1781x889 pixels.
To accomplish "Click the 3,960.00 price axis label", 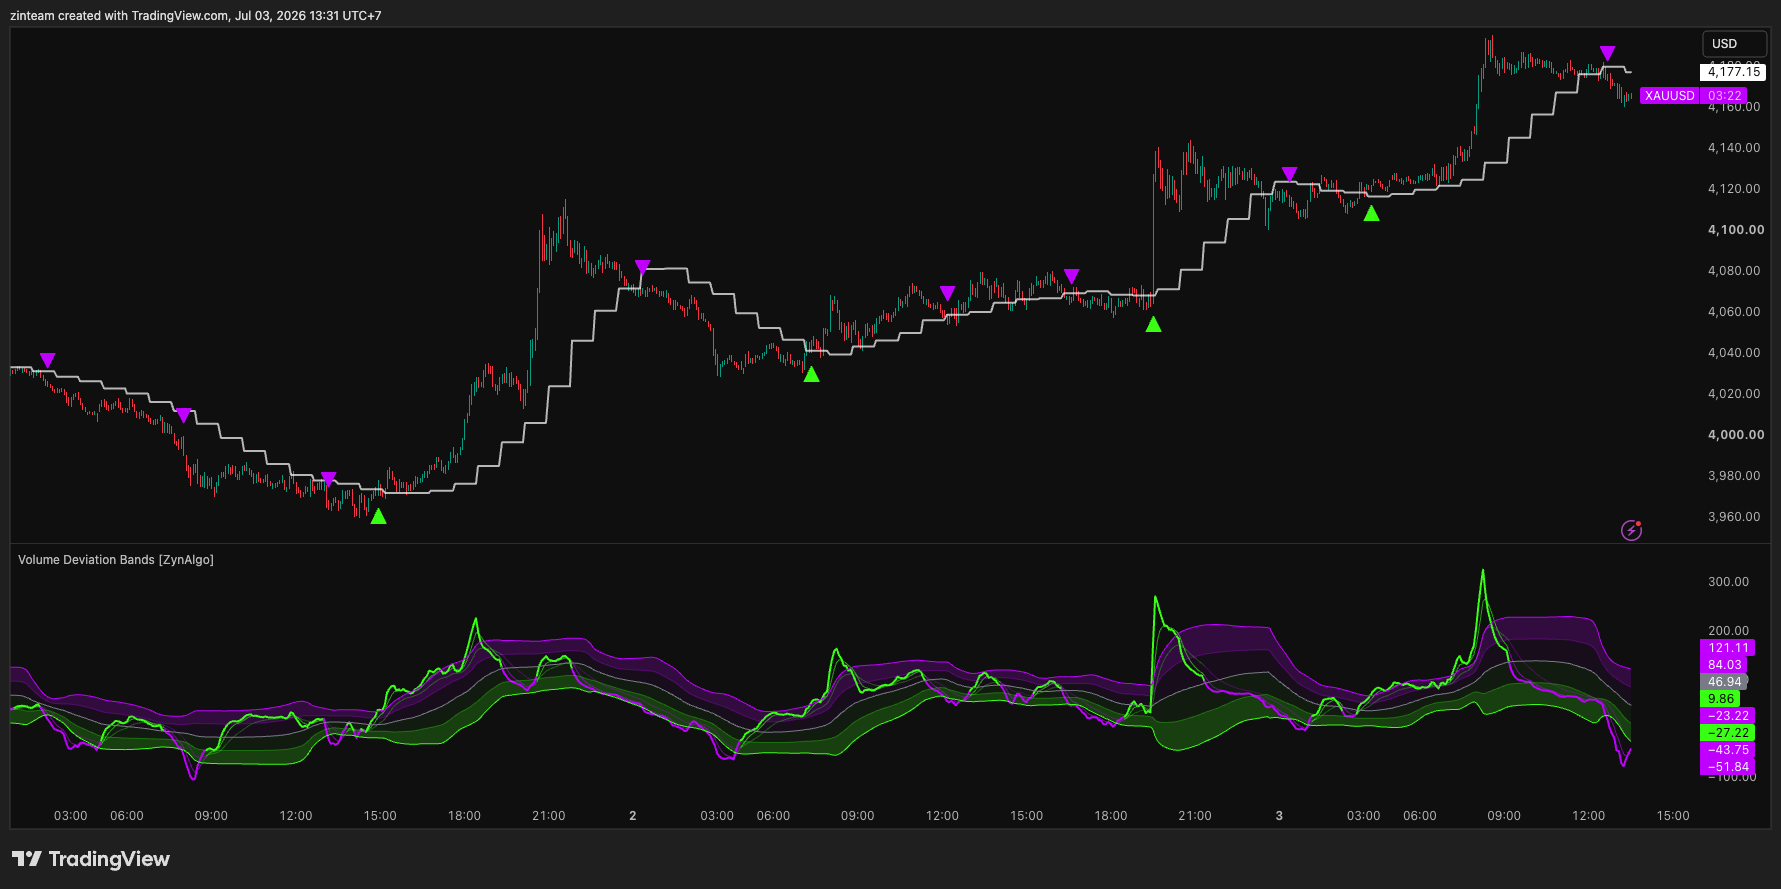I will 1734,517.
